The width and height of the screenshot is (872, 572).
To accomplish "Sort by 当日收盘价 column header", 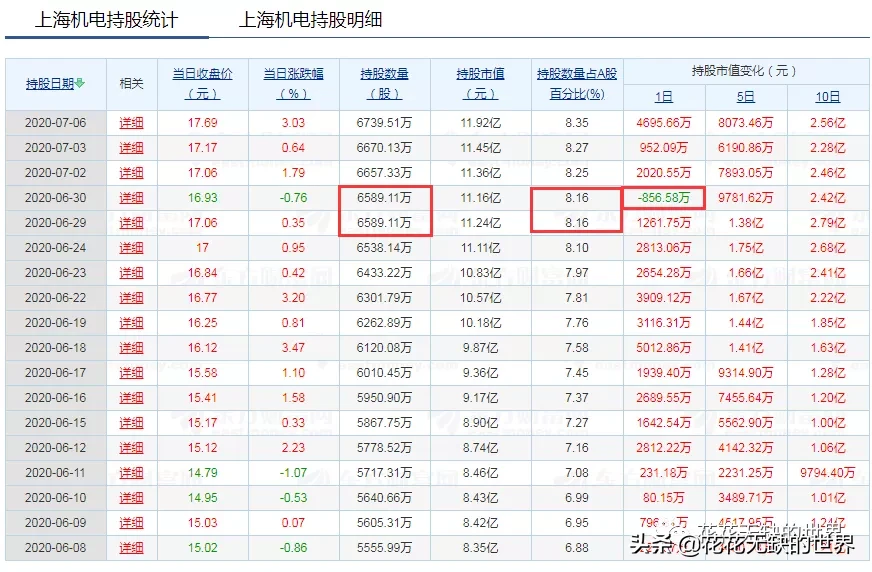I will tap(202, 83).
